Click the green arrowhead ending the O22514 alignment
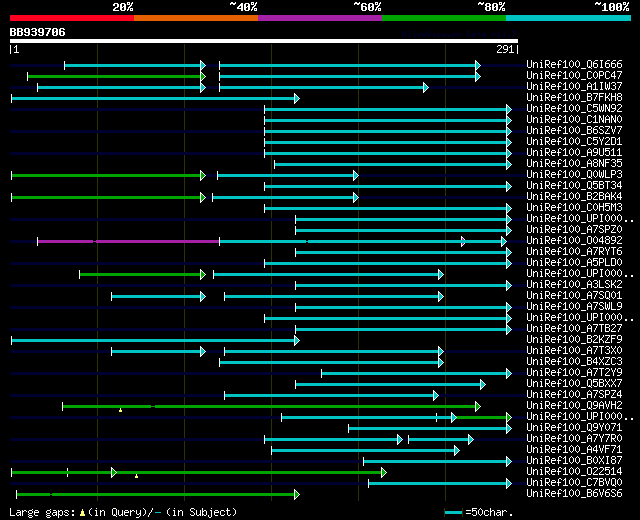Image resolution: width=640 pixels, height=520 pixels. (384, 473)
